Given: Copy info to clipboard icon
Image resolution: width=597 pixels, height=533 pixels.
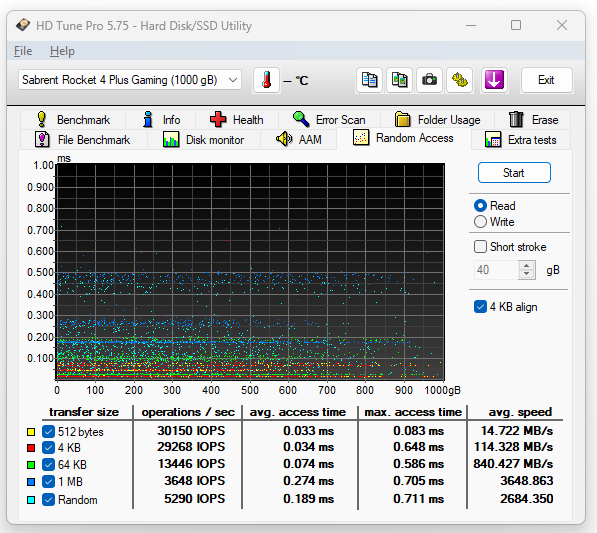Looking at the screenshot, I should [x=369, y=80].
